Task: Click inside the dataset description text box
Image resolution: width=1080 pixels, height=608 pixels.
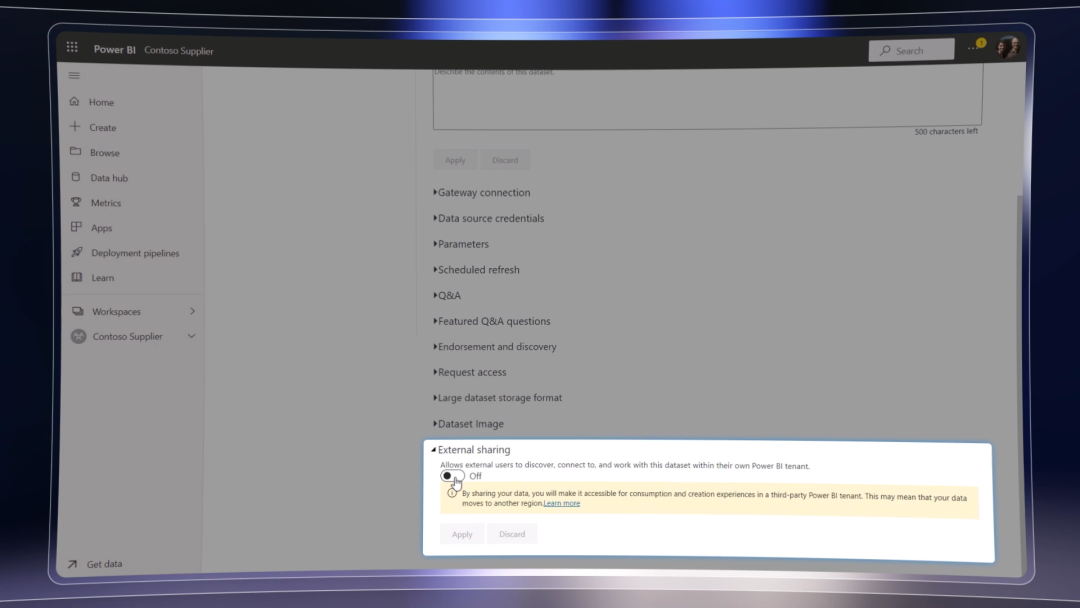Action: (x=707, y=98)
